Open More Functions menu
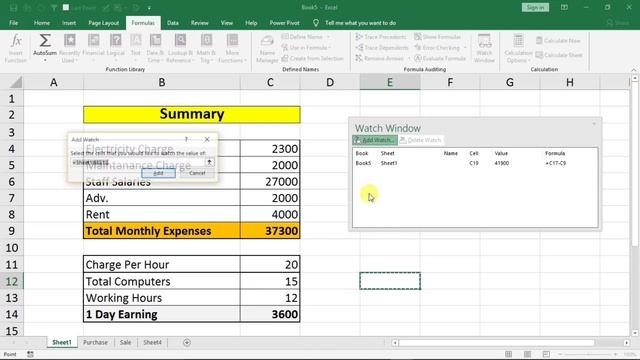 [x=232, y=49]
